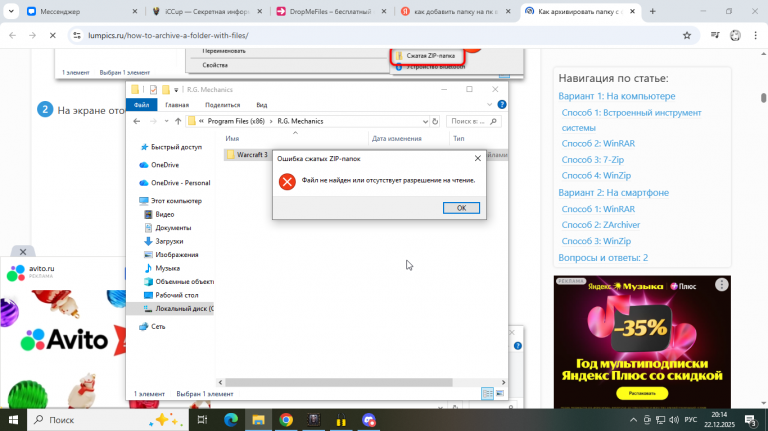This screenshot has width=768, height=431.
Task: Refresh the Explorer folder view
Action: point(435,121)
